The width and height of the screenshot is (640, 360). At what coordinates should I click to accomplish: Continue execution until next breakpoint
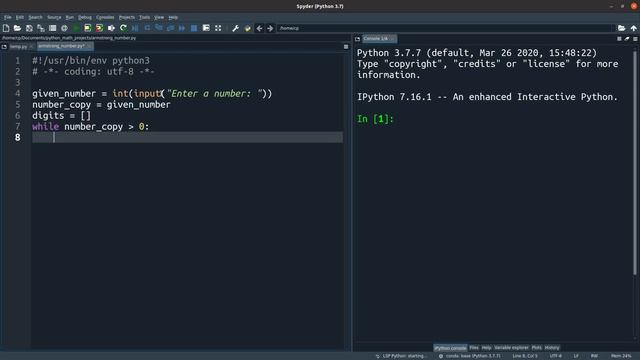[182, 28]
